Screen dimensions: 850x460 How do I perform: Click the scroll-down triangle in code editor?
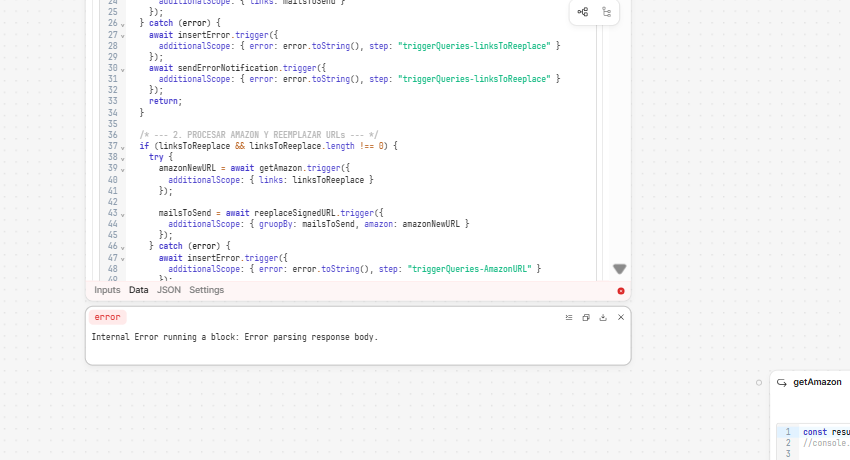[x=620, y=269]
